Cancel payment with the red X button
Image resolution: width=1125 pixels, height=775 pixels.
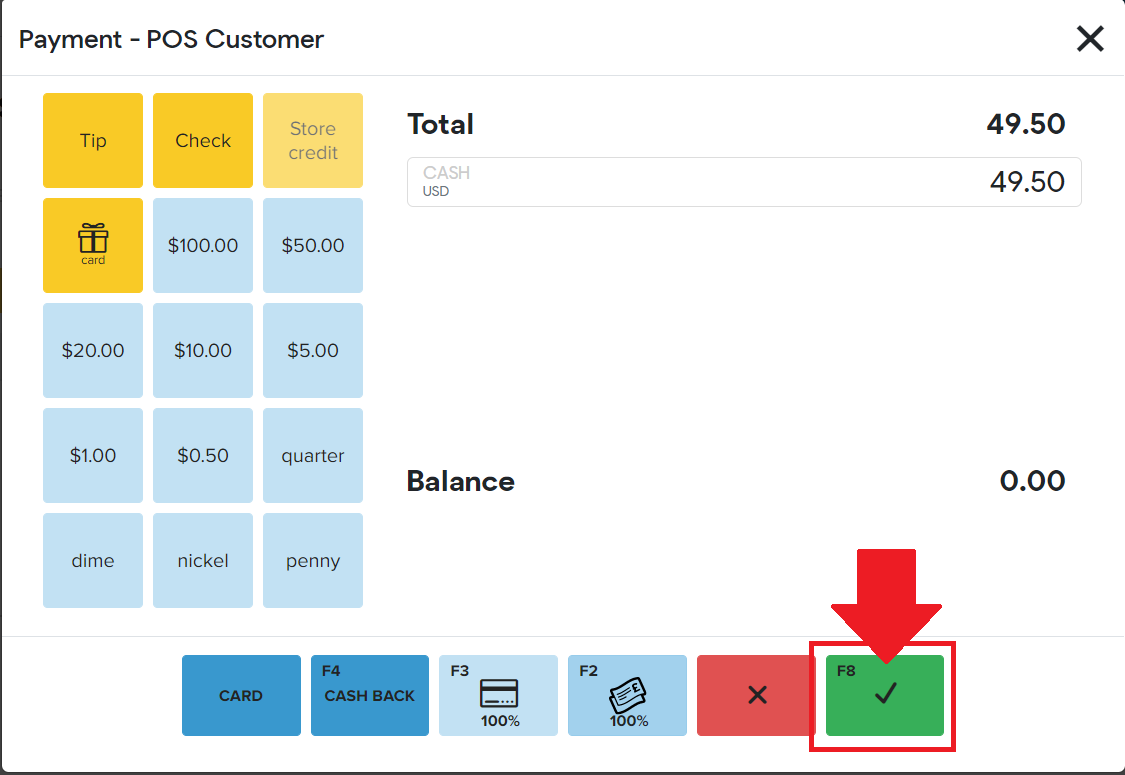tap(756, 695)
